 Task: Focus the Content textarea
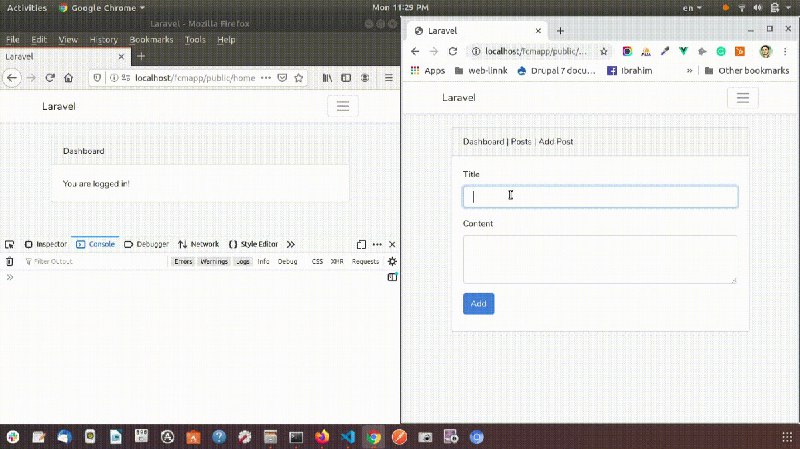[600, 259]
